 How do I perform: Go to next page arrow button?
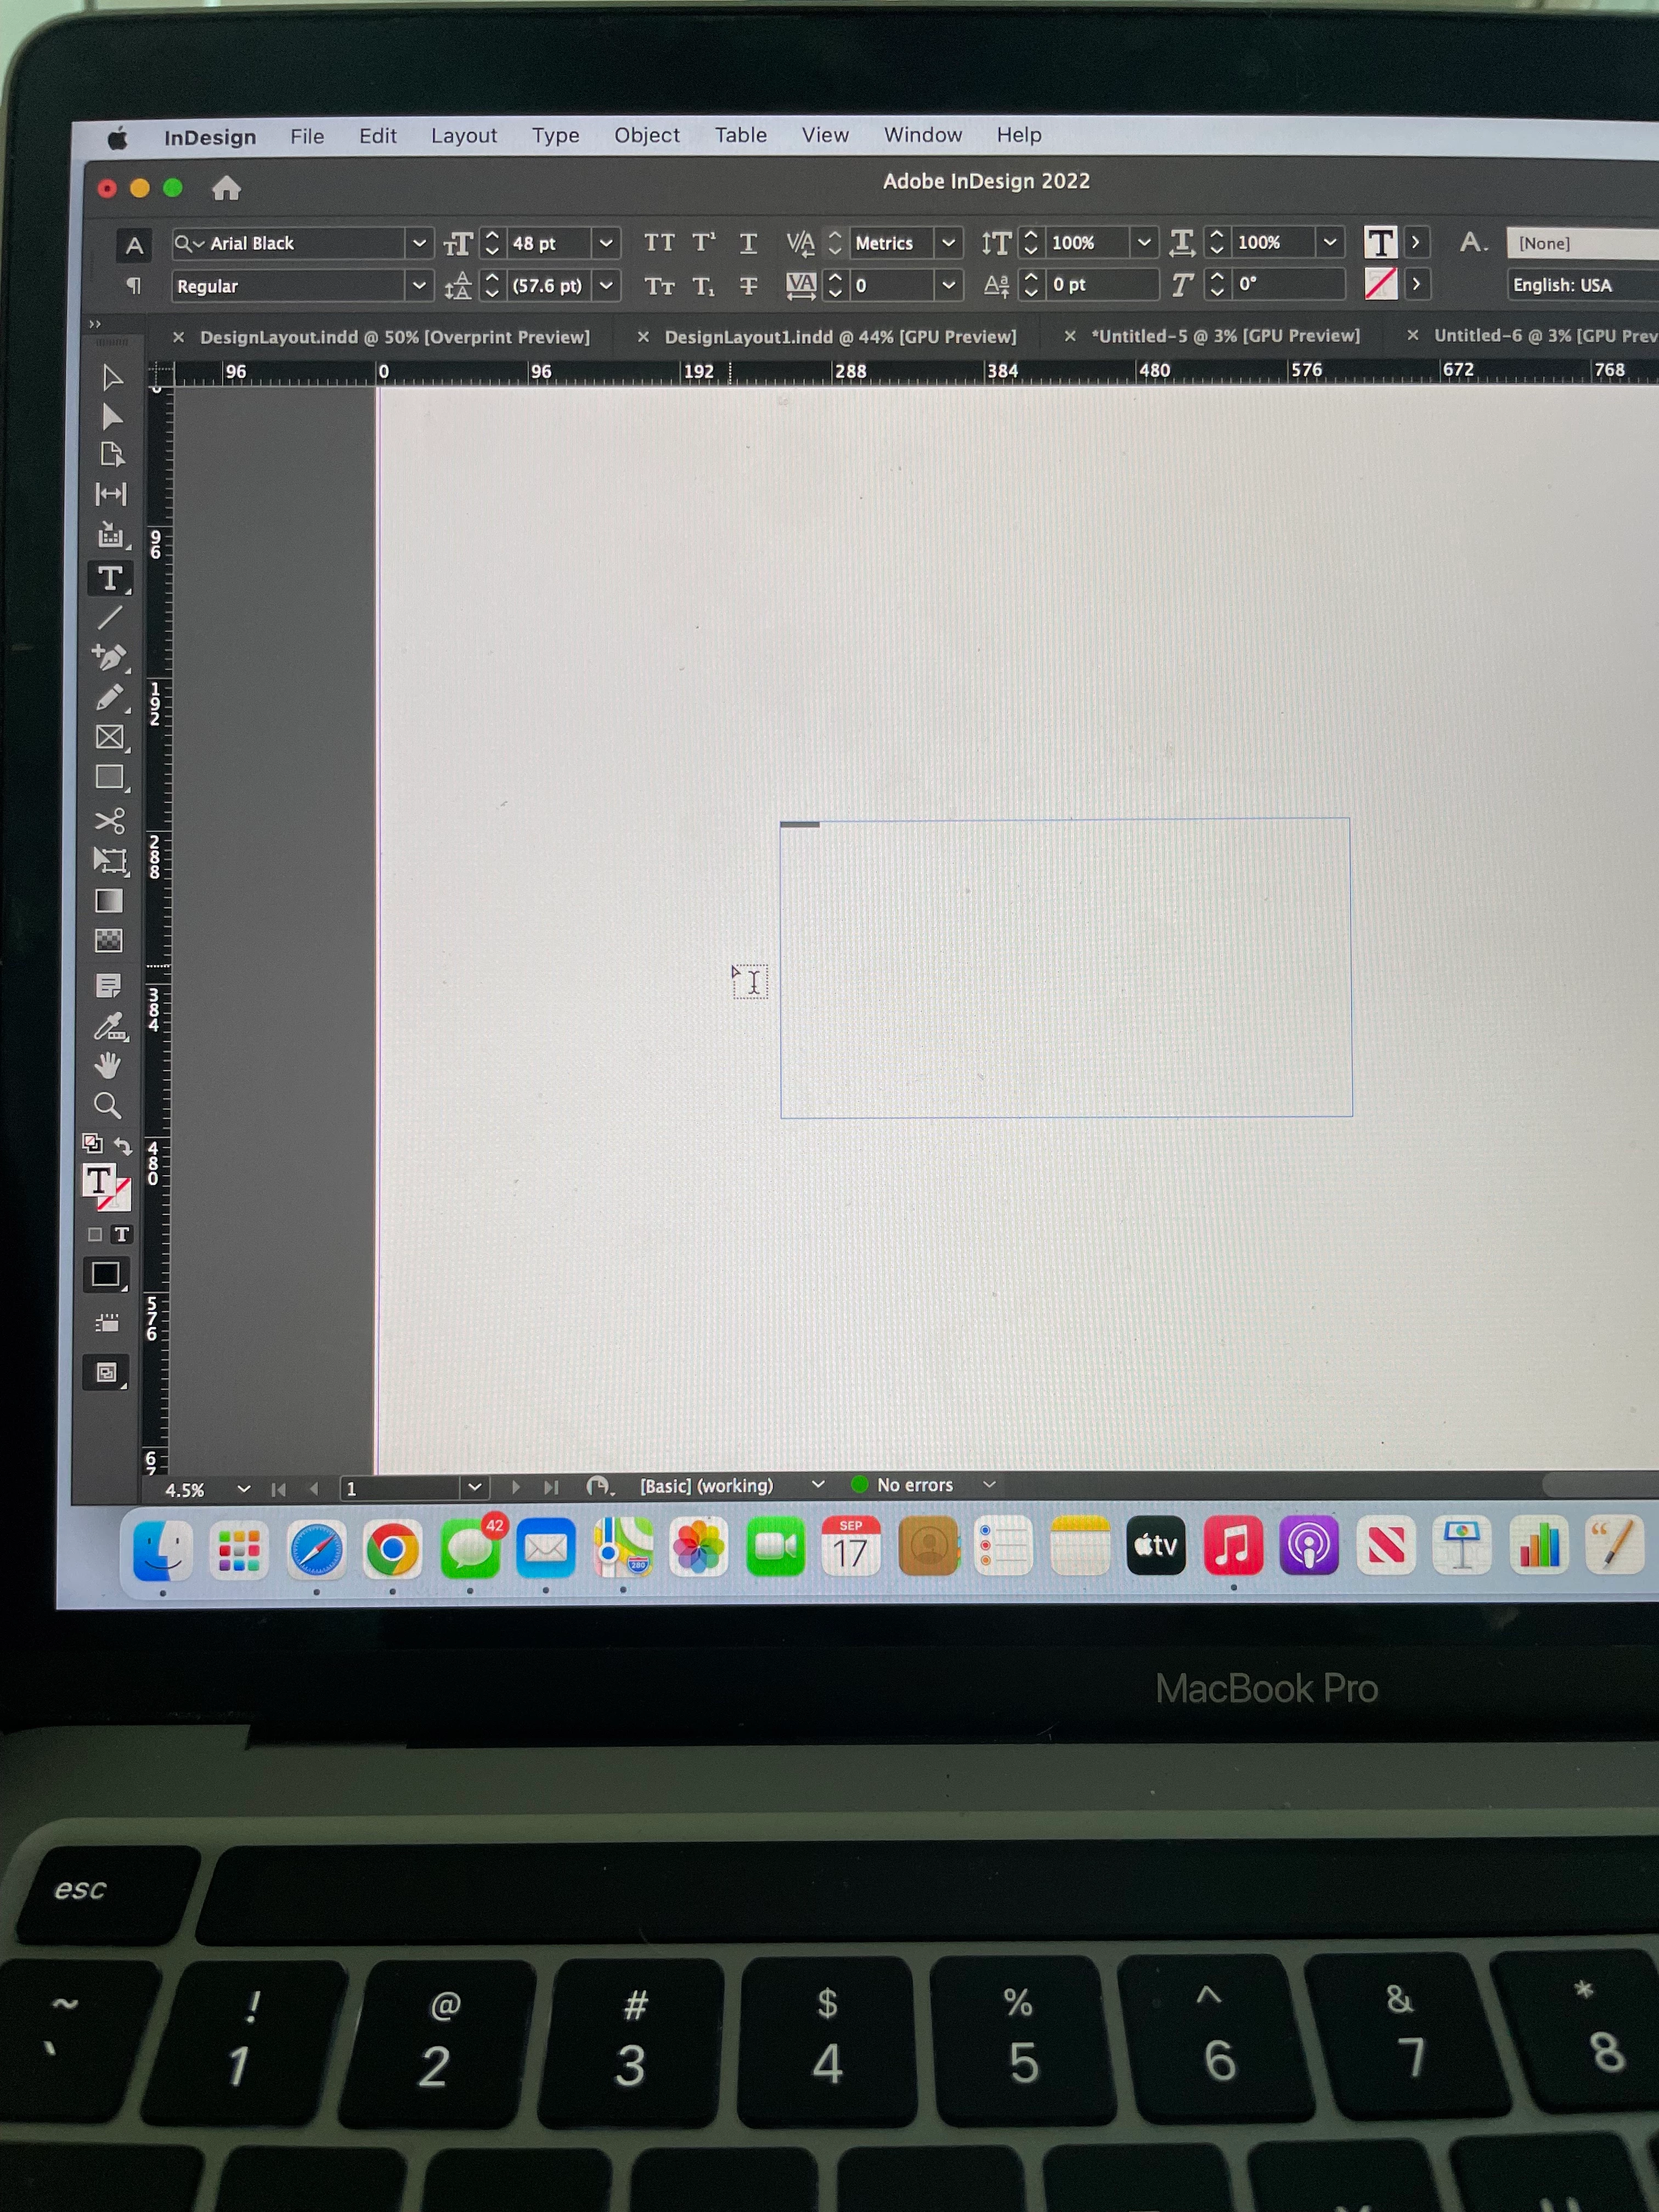click(x=516, y=1487)
